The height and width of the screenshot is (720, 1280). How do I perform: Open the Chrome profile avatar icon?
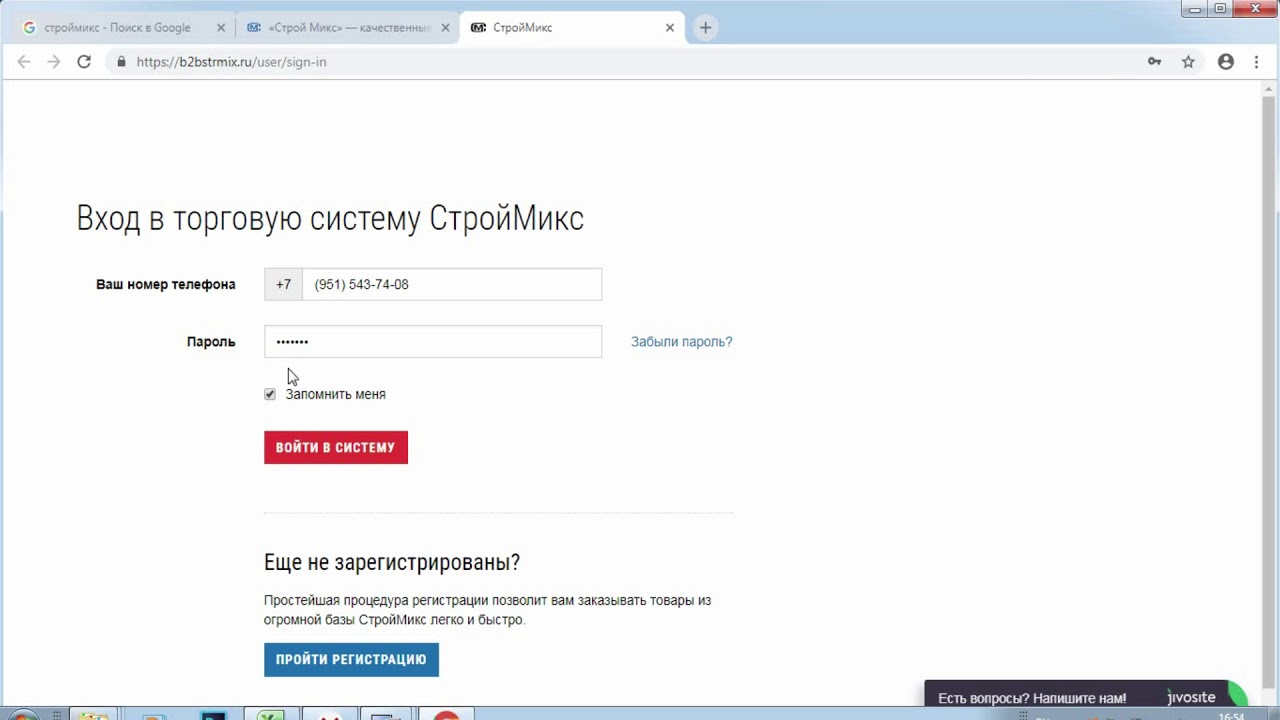pyautogui.click(x=1226, y=62)
